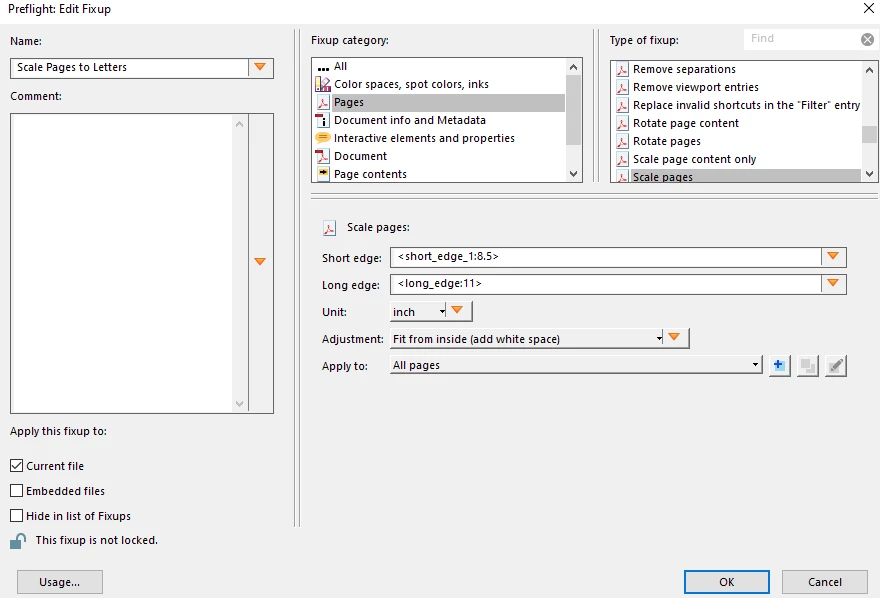Click the Comment box scrollbar down arrow
The image size is (880, 598).
[240, 404]
